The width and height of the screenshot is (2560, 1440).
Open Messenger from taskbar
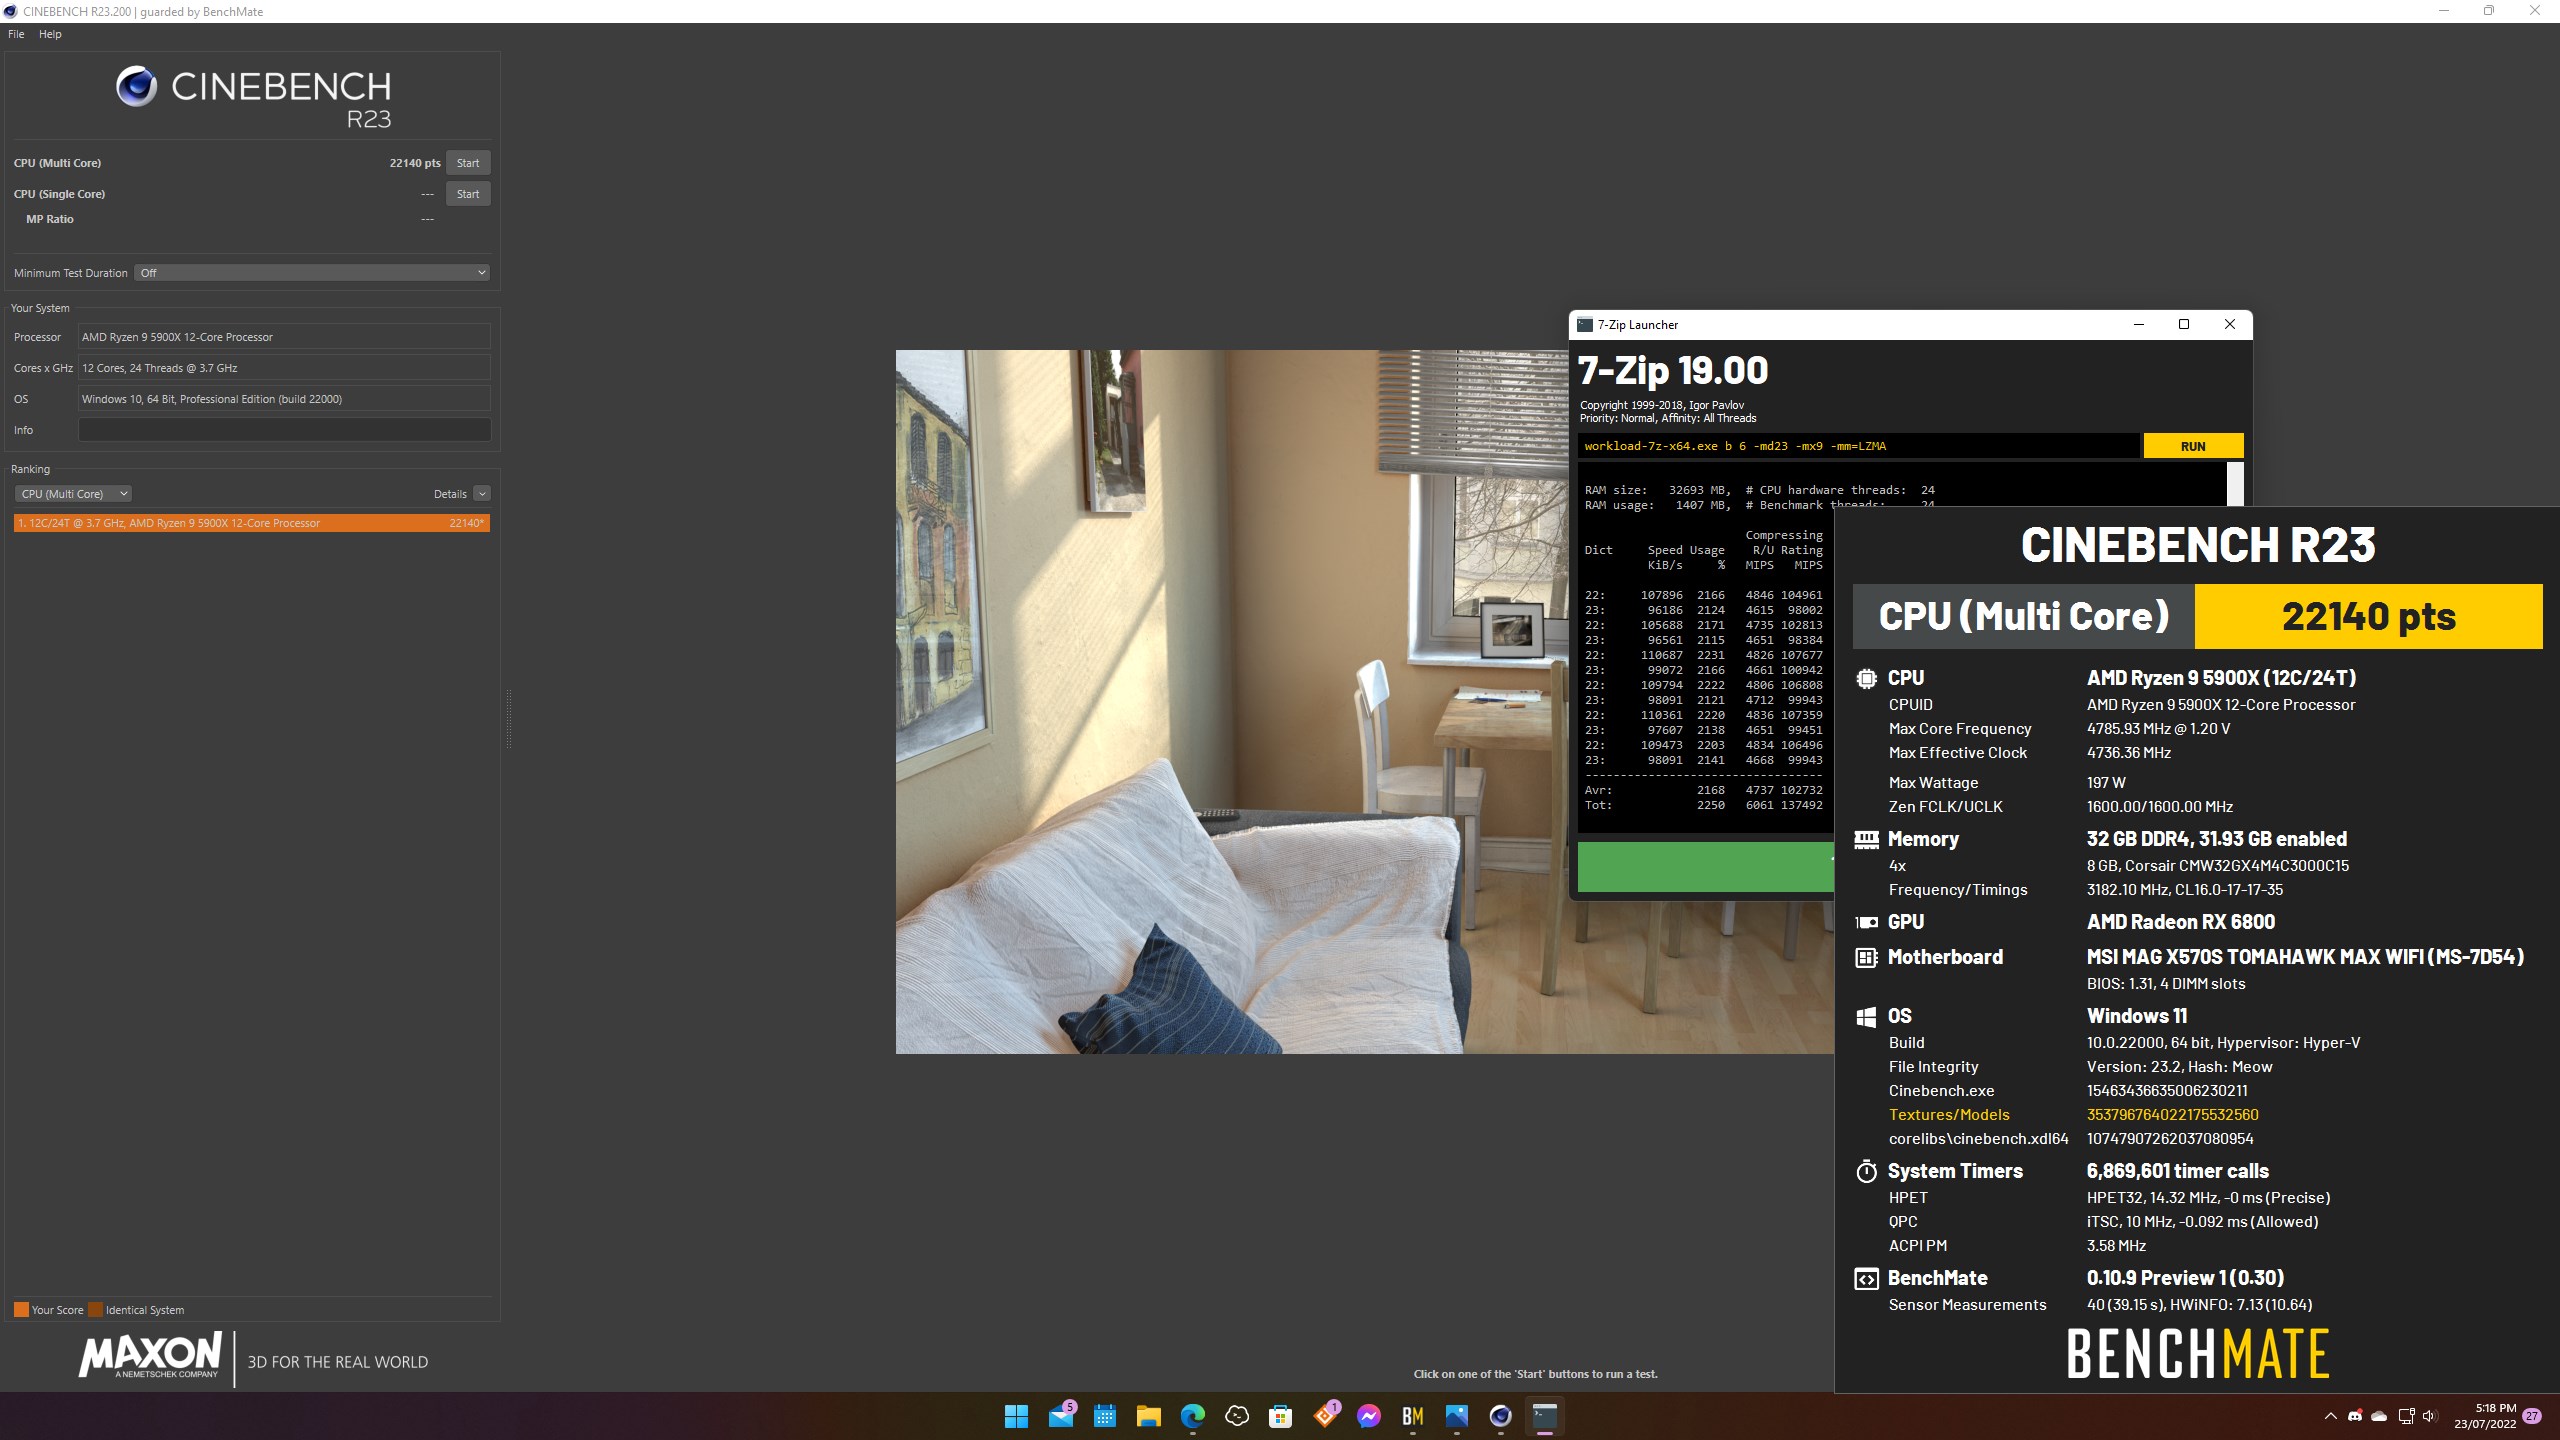tap(1369, 1416)
